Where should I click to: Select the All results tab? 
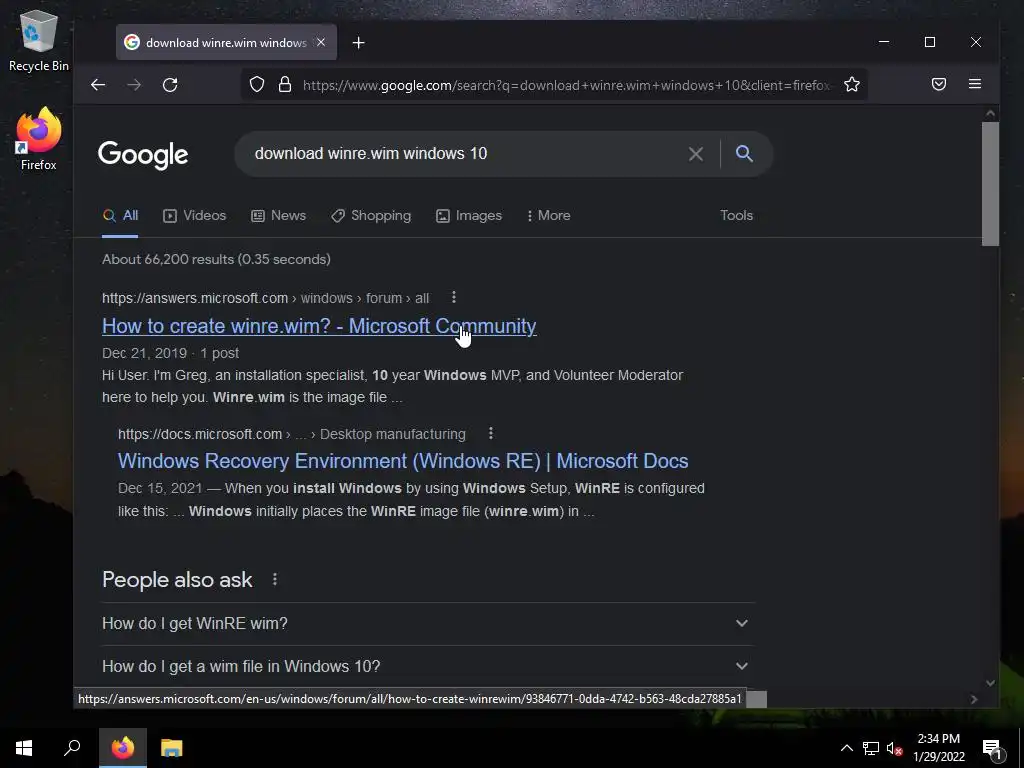[x=121, y=216]
